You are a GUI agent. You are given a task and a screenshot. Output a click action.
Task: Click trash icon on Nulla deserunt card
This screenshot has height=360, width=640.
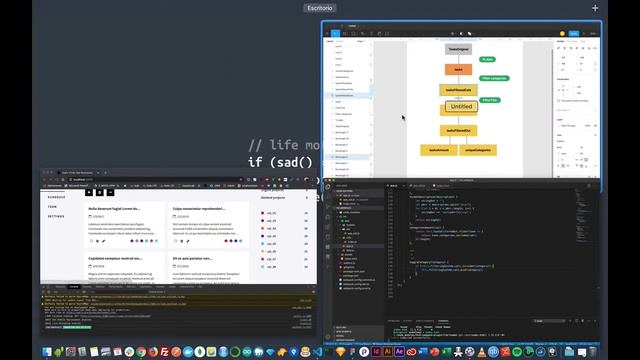coord(97,241)
